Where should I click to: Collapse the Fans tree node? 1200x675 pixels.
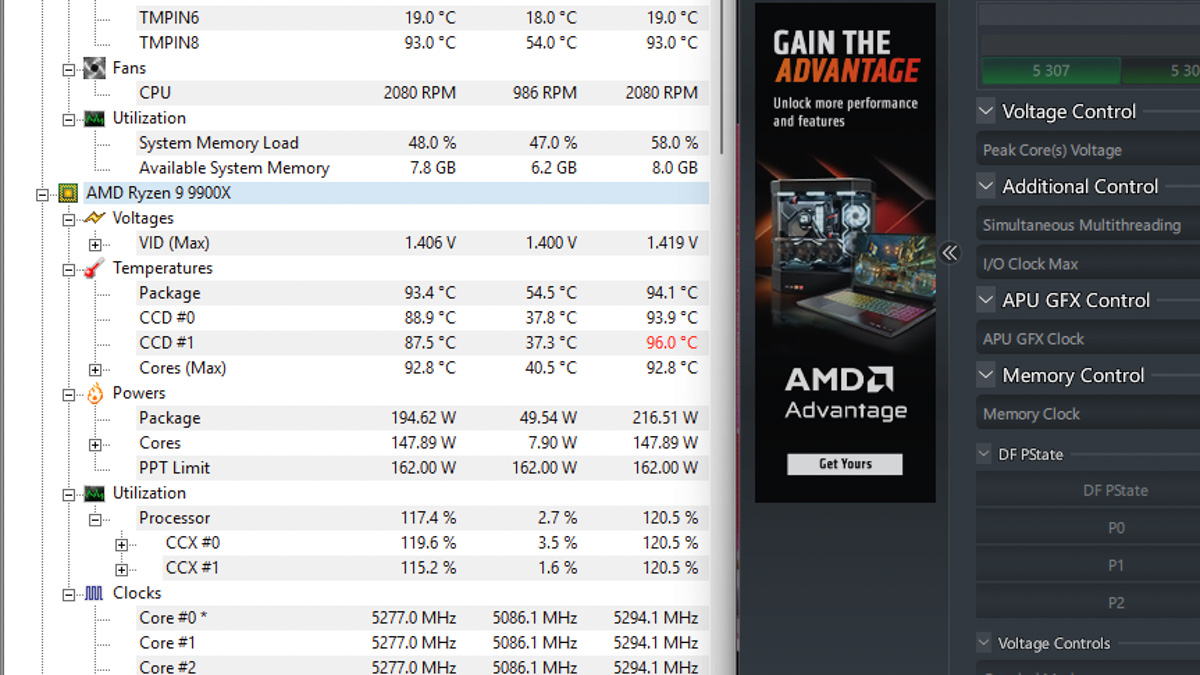click(69, 69)
